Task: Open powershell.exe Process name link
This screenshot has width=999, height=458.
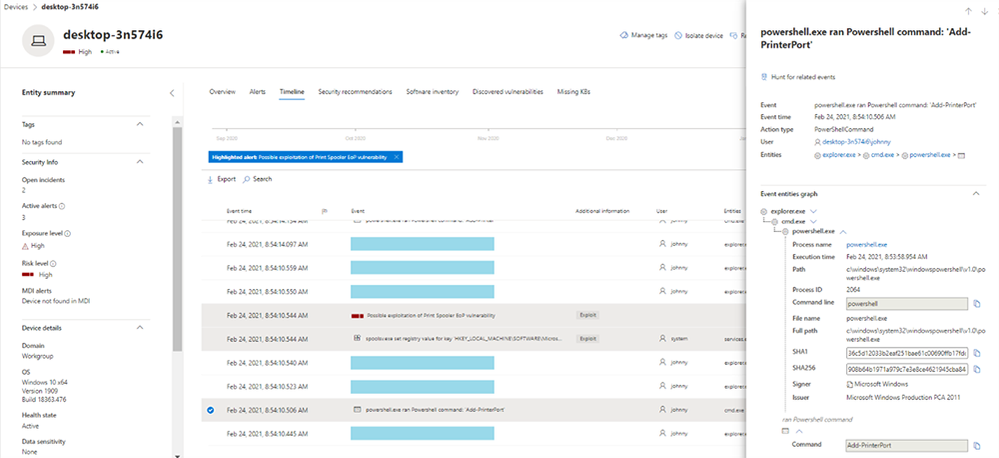Action: click(x=866, y=245)
